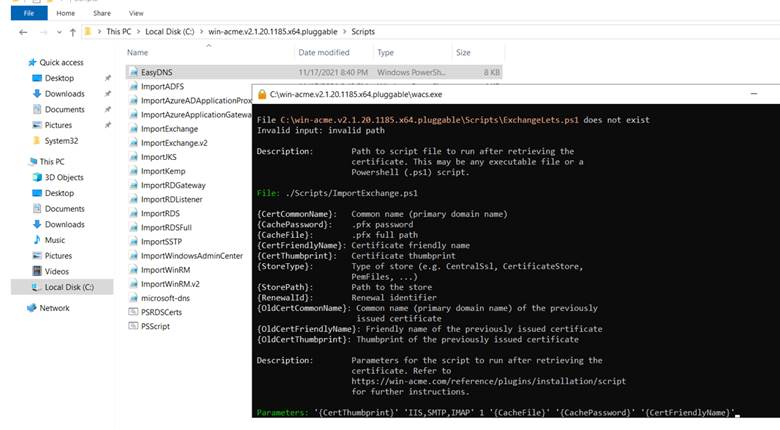Go up one folder level arrow
This screenshot has width=780, height=430.
point(73,32)
